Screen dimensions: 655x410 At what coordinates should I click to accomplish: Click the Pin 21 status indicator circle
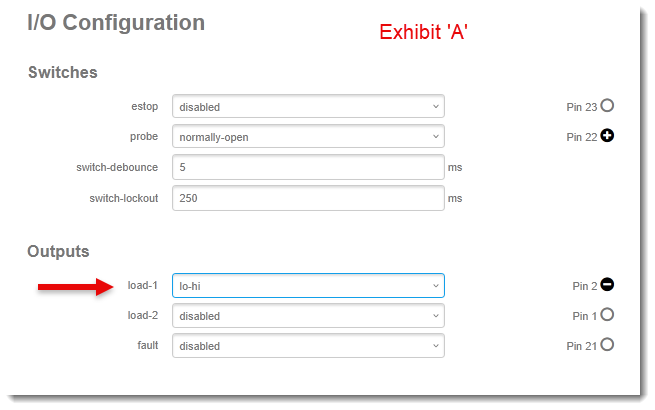coord(607,345)
